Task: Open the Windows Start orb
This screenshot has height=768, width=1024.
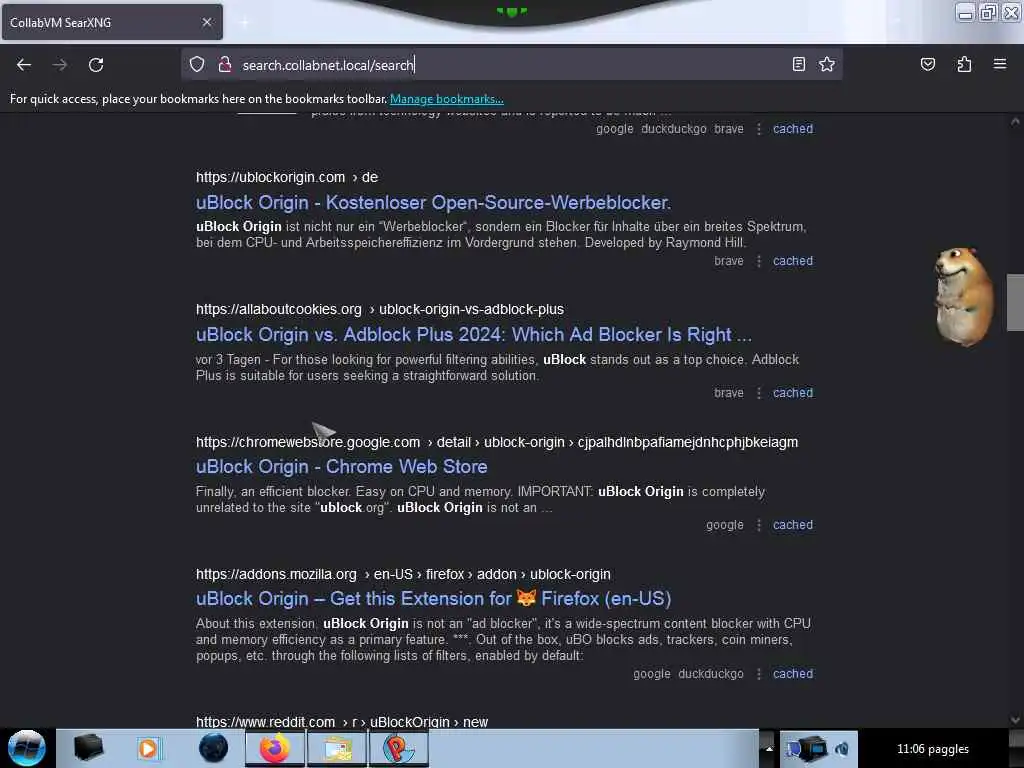Action: pos(26,748)
